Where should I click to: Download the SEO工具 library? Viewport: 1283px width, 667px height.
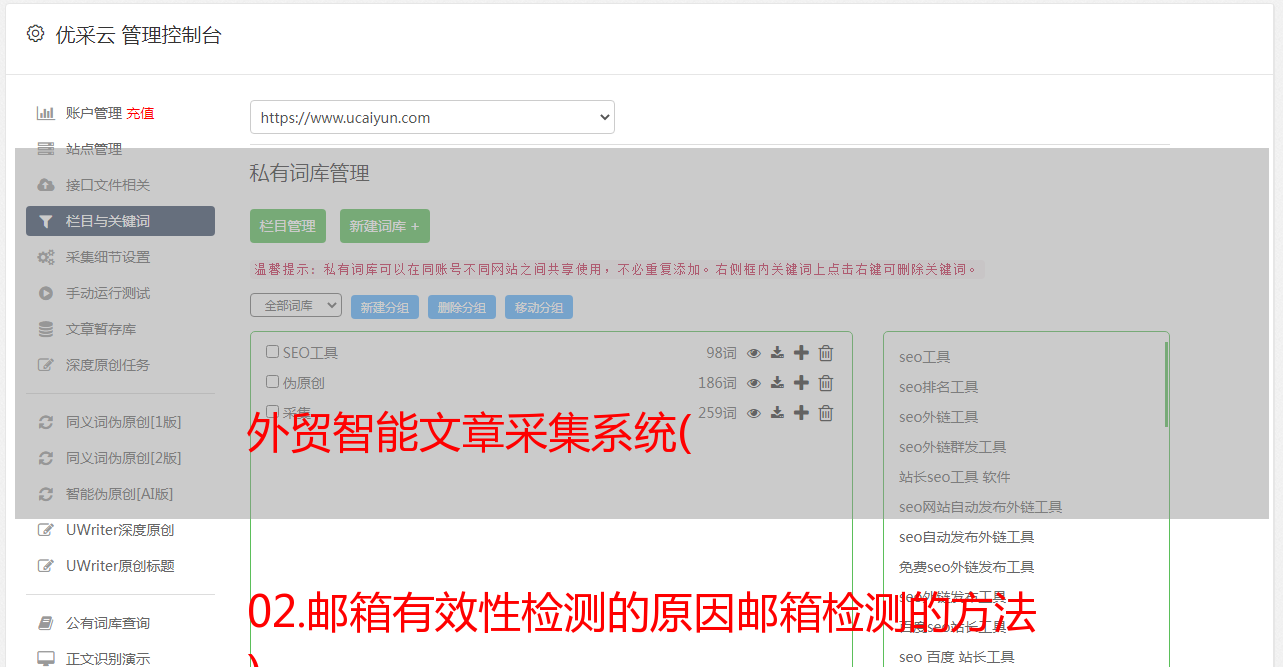[x=777, y=353]
